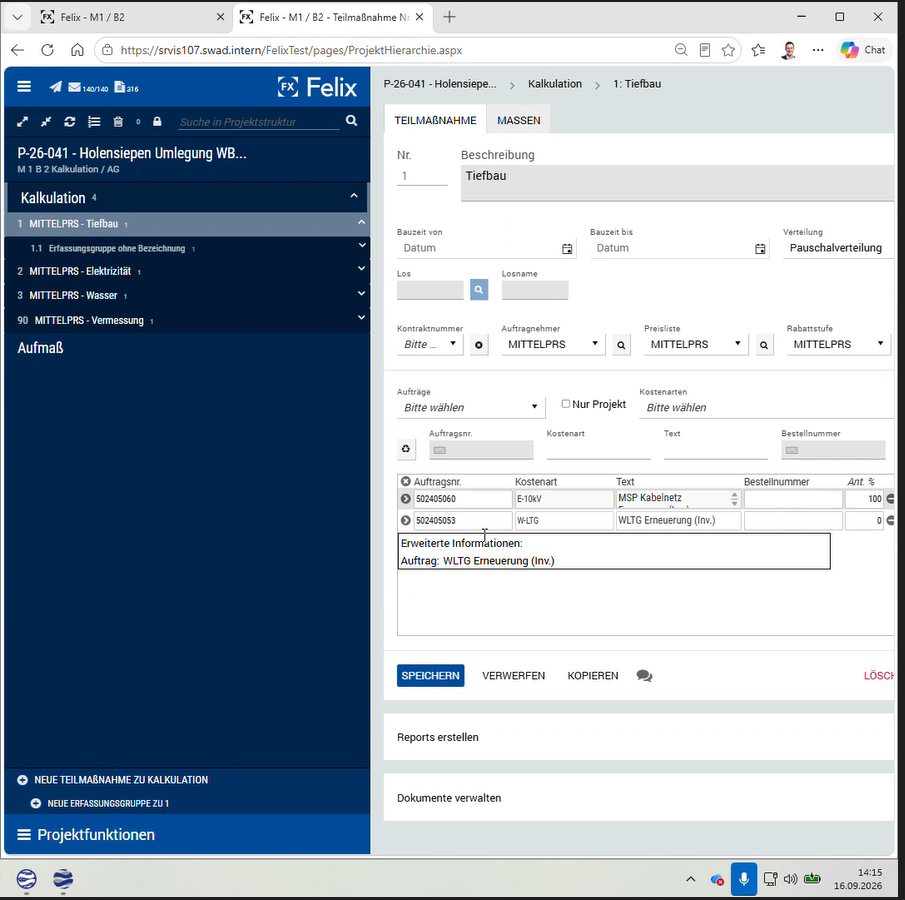The image size is (905, 900).
Task: Open the mail inbox showing 140/140
Action: [x=88, y=87]
